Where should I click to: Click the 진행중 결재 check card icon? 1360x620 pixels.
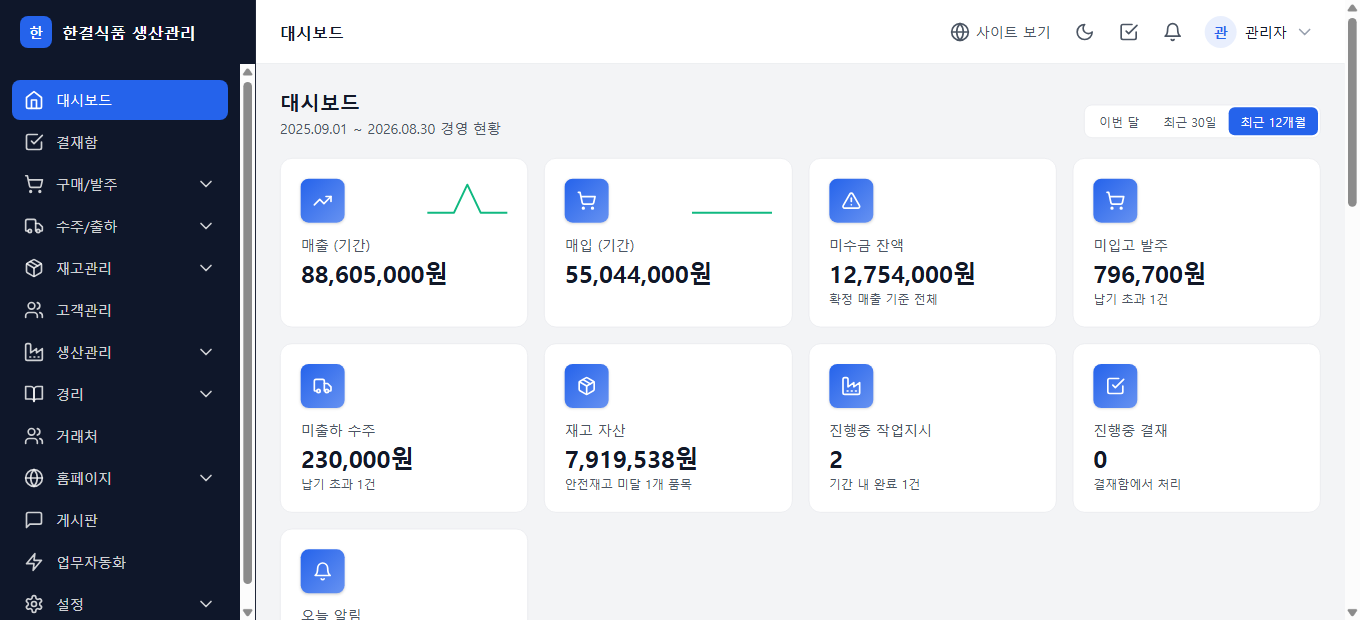pyautogui.click(x=1116, y=386)
